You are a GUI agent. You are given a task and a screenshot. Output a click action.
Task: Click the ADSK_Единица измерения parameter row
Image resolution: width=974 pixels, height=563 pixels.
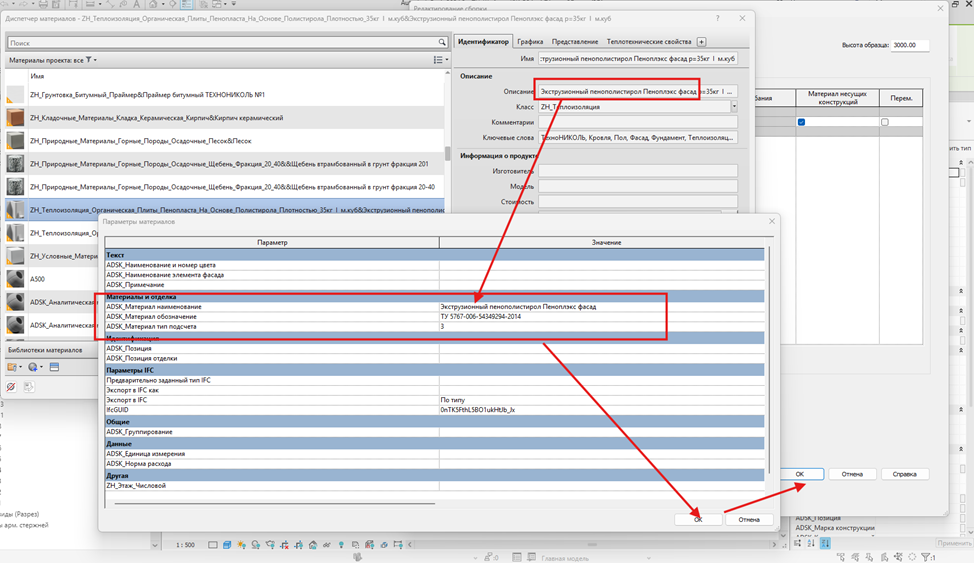coord(434,454)
